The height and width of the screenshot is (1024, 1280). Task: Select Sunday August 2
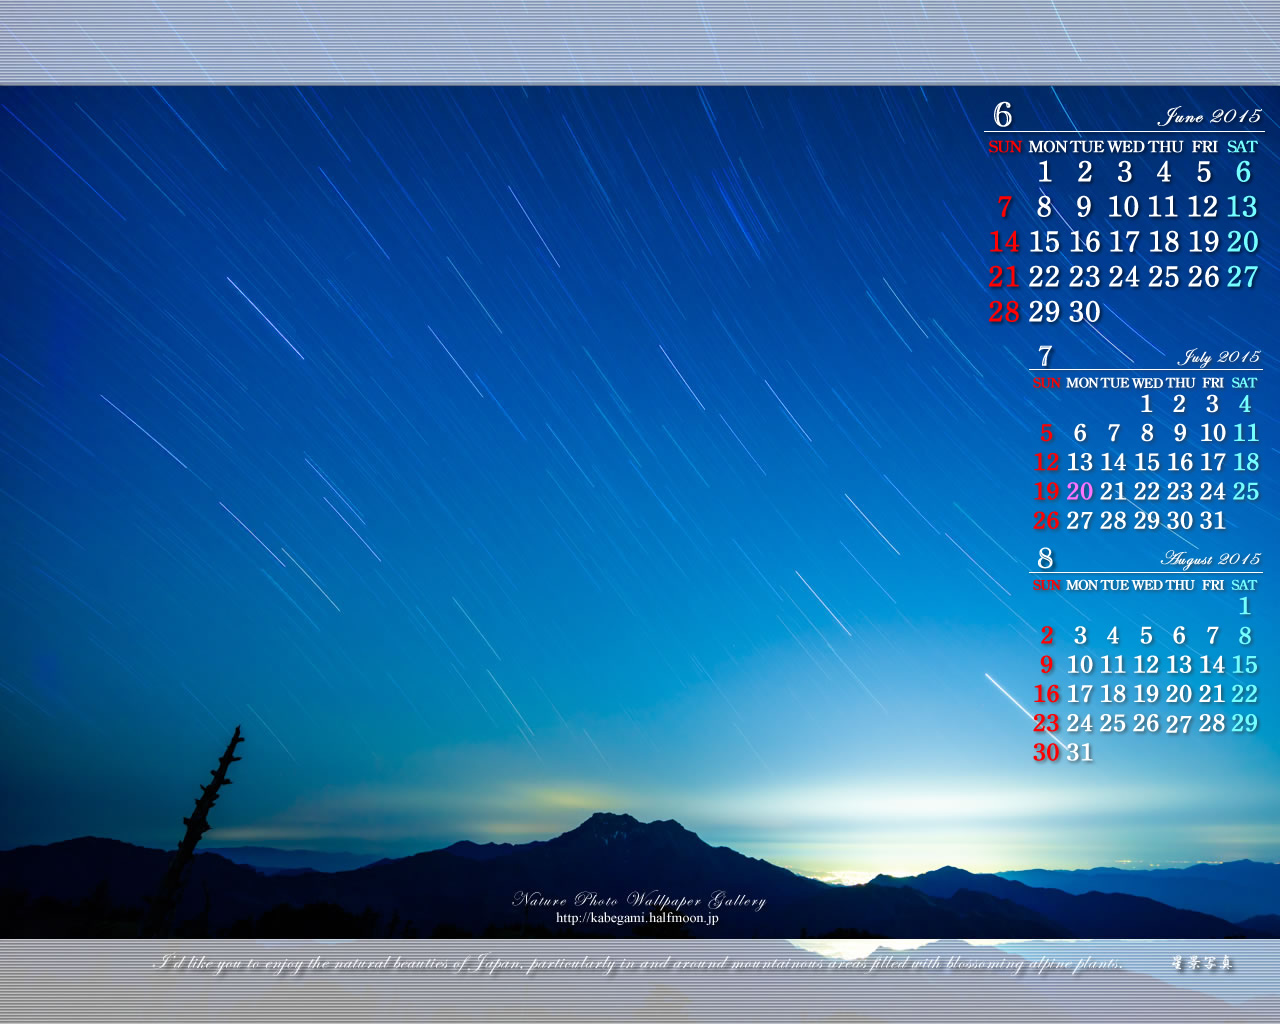click(x=1046, y=635)
